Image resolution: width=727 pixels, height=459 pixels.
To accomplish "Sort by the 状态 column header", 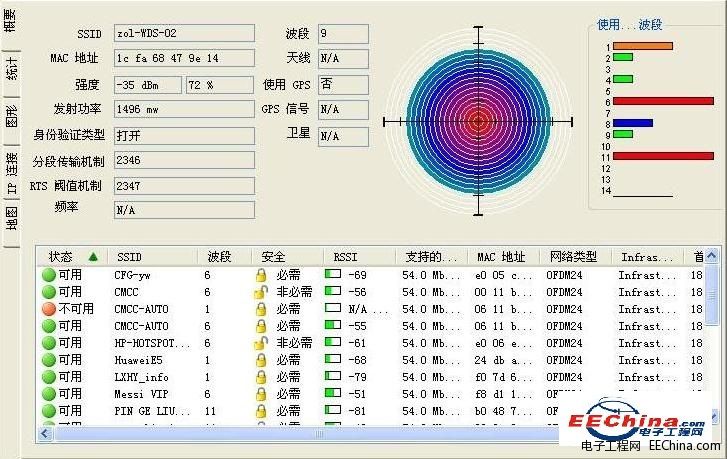I will tap(72, 256).
